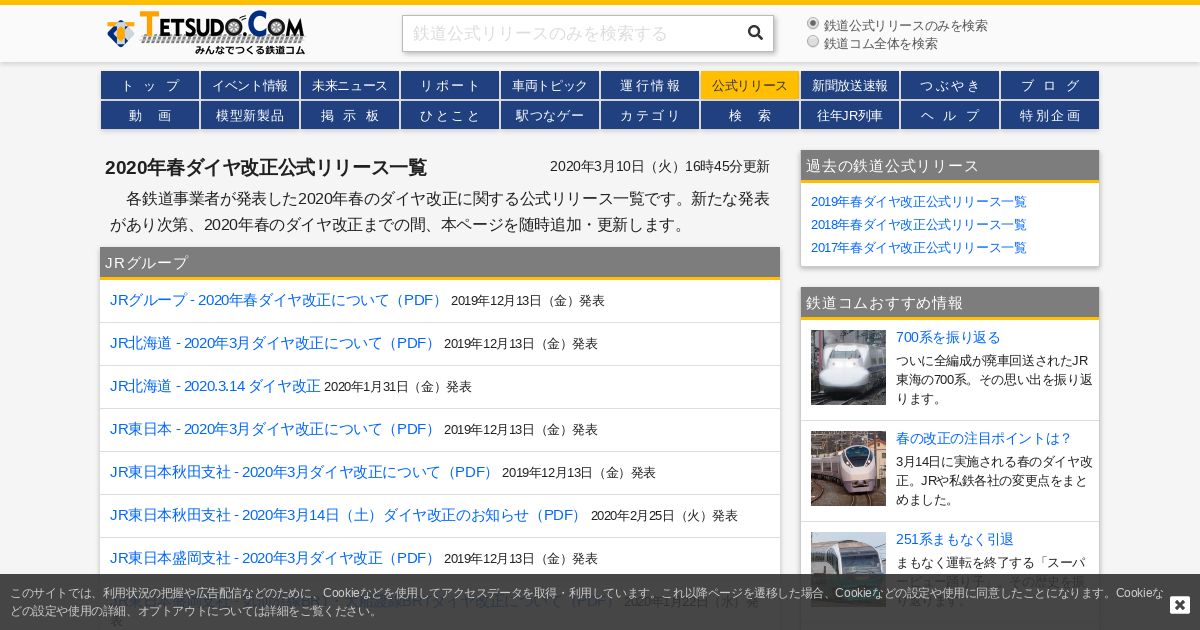Screen dimensions: 1200x630
Task: Click the JRグループ section header
Action: [440, 262]
